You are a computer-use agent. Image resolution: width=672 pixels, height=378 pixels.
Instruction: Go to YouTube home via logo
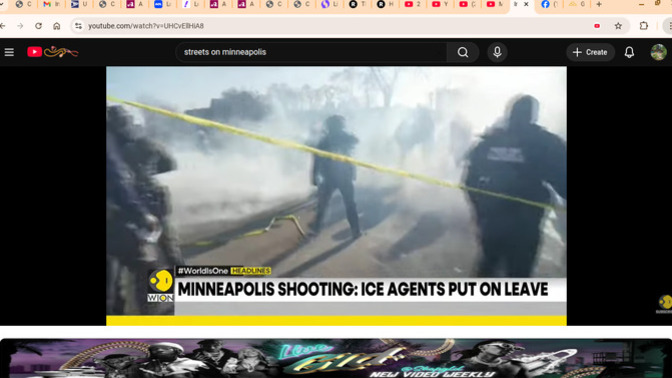tap(52, 52)
